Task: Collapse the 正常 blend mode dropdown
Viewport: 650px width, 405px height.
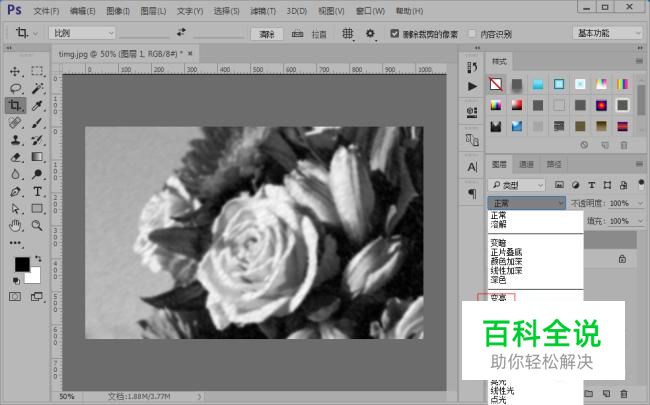Action: point(526,203)
